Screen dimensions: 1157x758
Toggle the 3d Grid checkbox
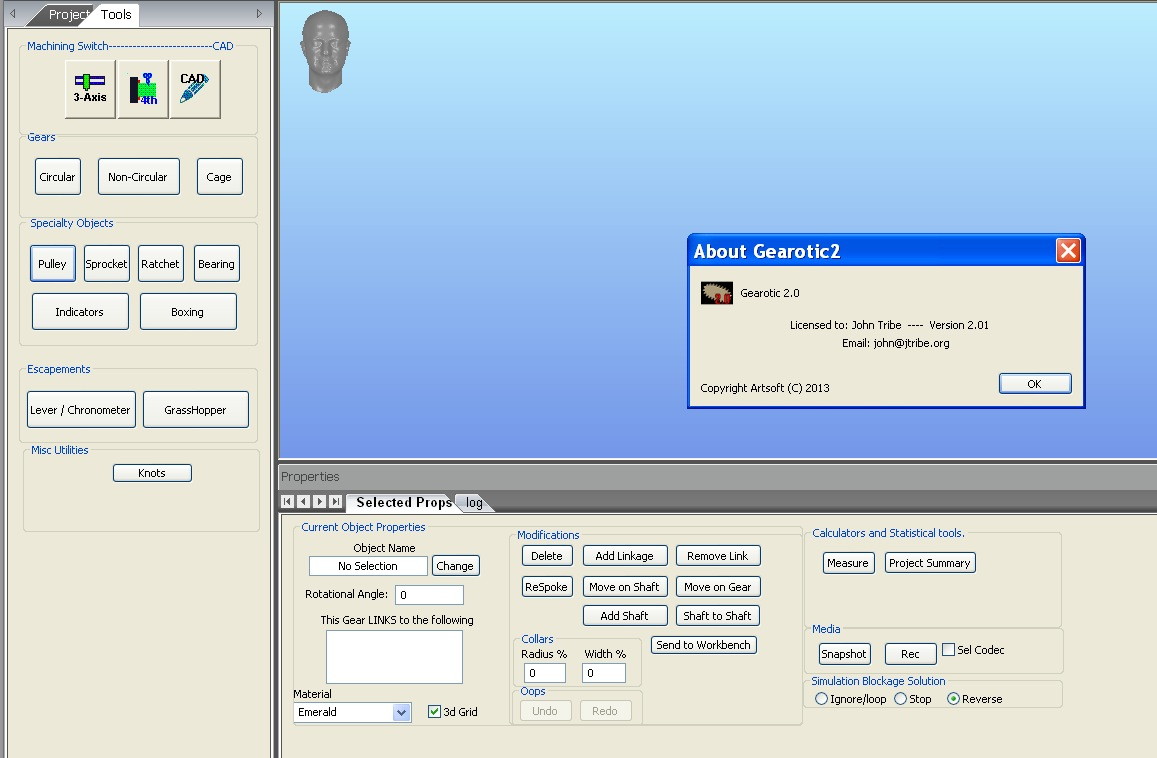[x=434, y=712]
